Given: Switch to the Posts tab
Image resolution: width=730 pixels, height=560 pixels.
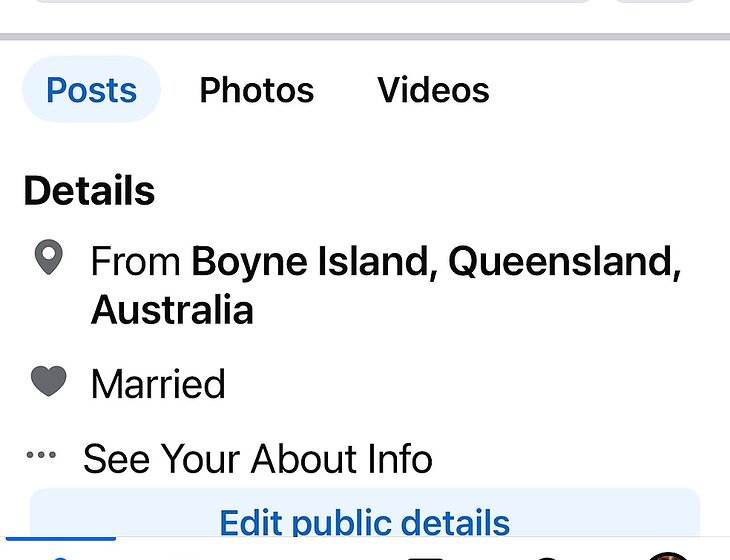Looking at the screenshot, I should pos(91,90).
